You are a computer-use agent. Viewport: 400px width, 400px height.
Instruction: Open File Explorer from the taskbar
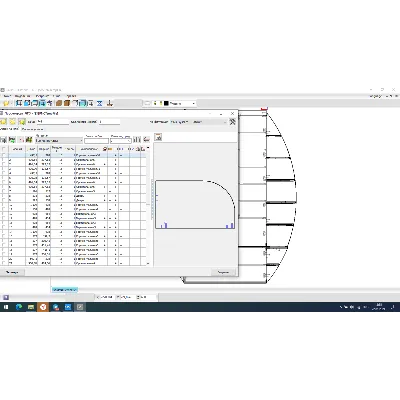click(31, 307)
